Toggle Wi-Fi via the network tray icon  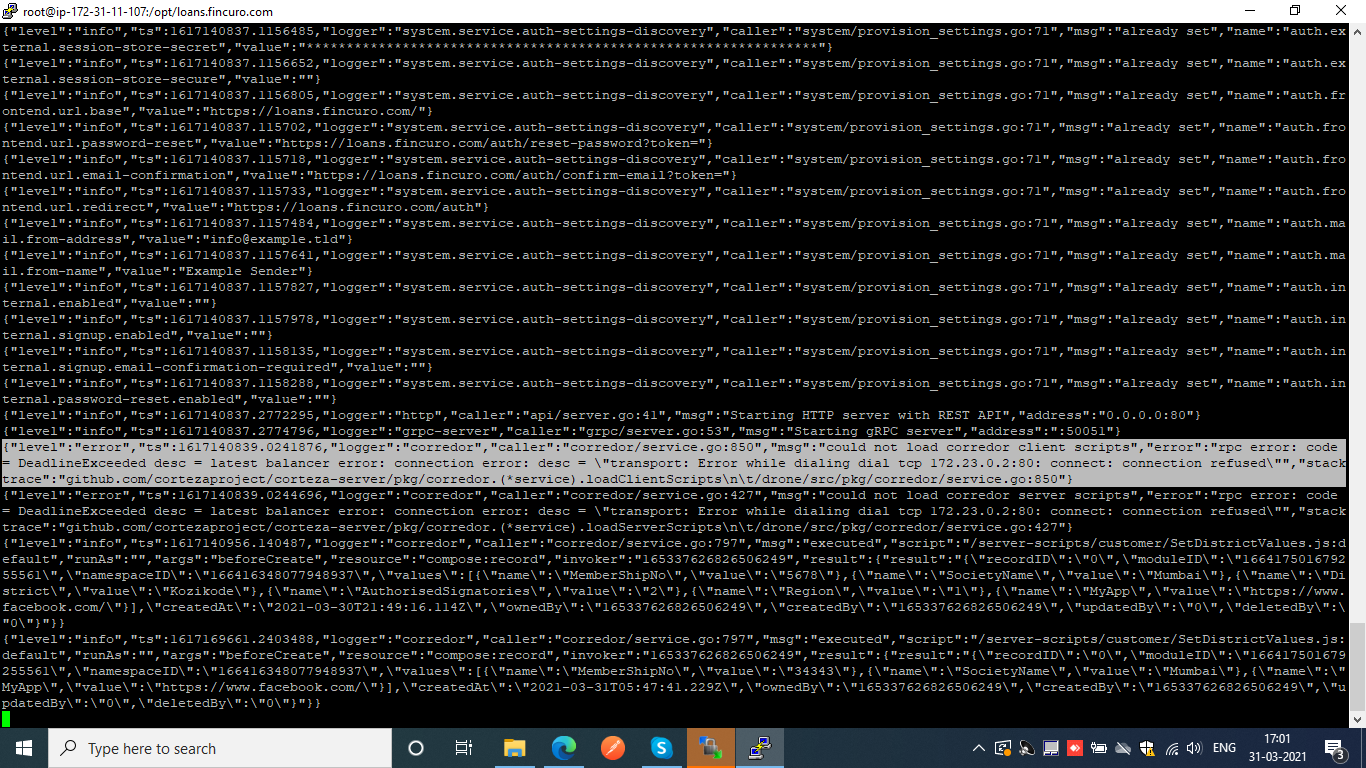pos(1172,748)
